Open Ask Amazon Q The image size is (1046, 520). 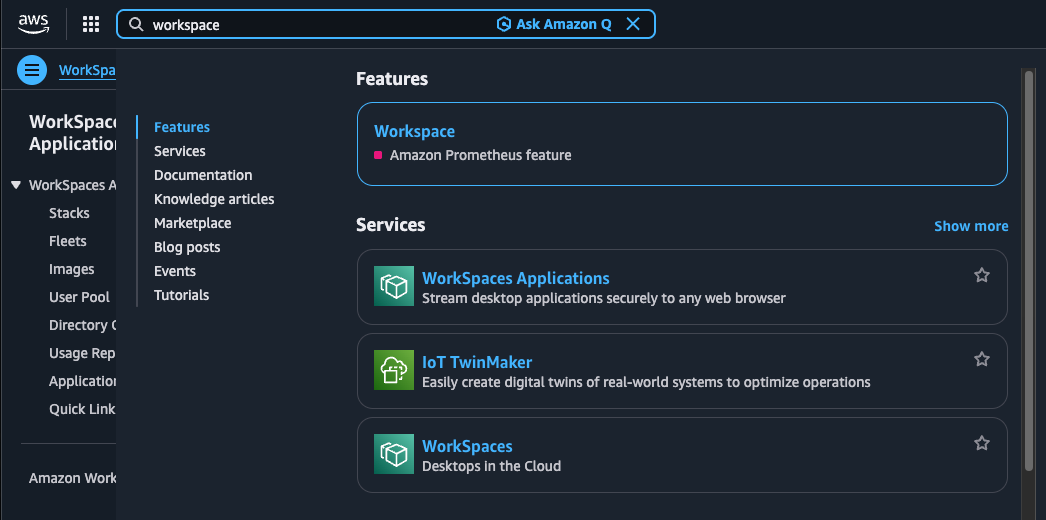click(554, 24)
